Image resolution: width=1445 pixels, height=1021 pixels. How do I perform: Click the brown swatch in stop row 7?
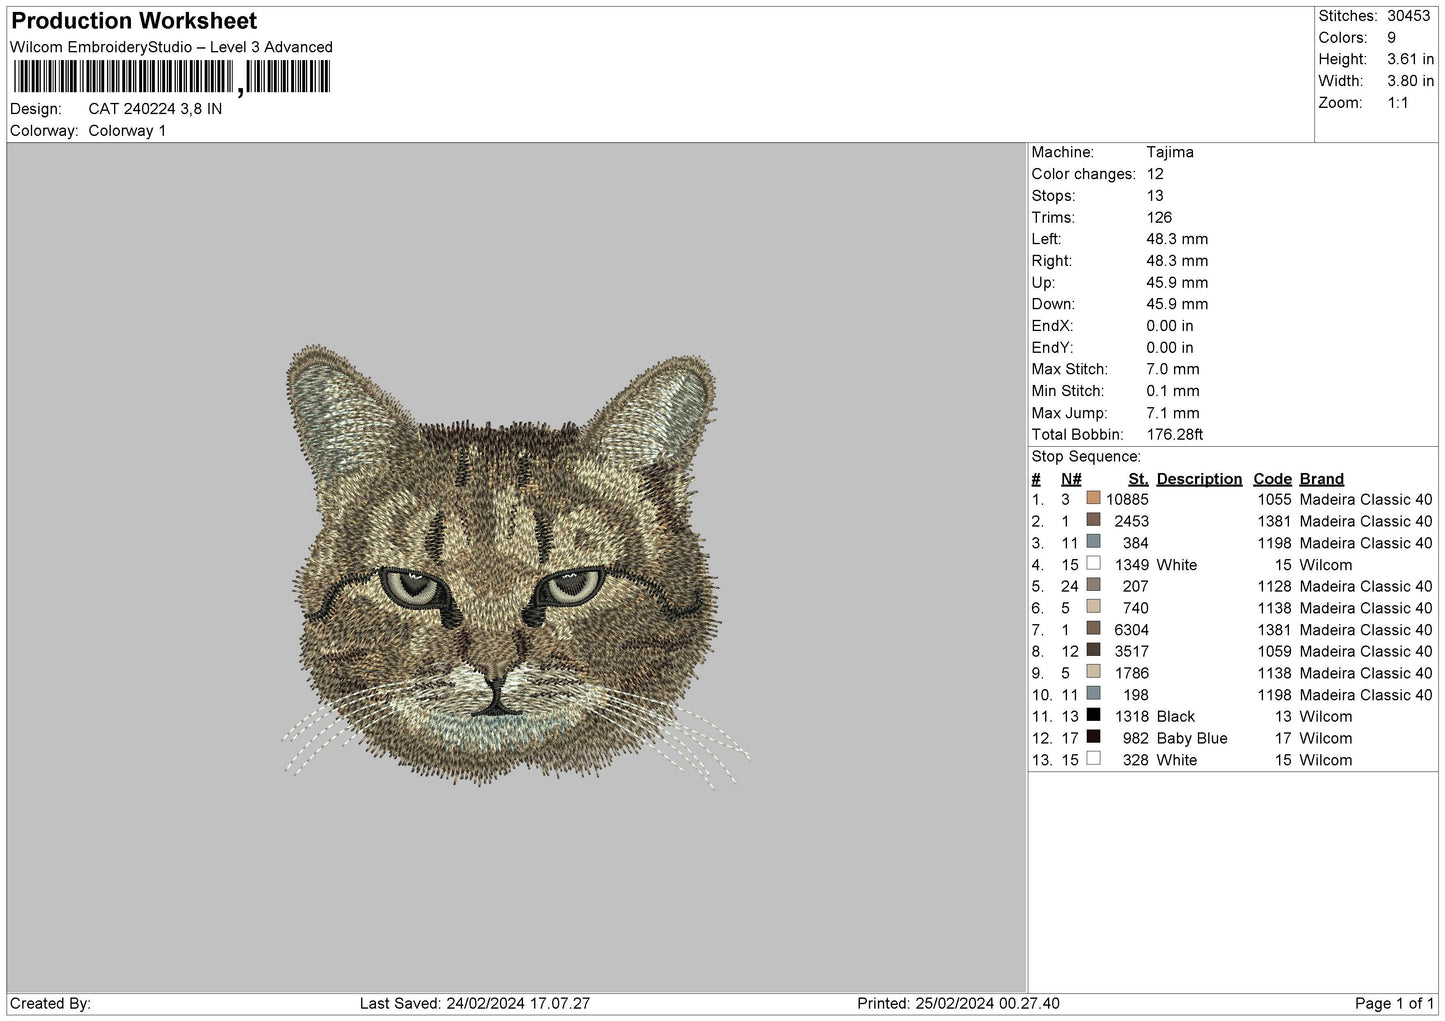[1093, 628]
